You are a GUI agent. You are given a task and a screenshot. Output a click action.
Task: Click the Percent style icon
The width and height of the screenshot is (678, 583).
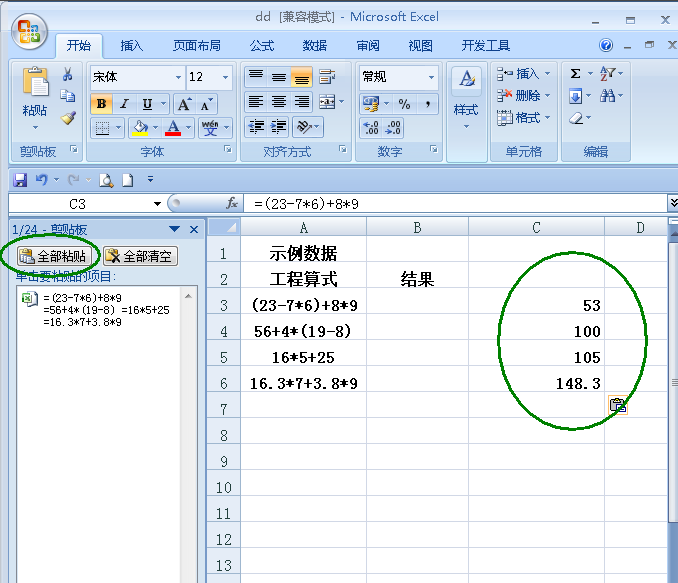pos(404,104)
